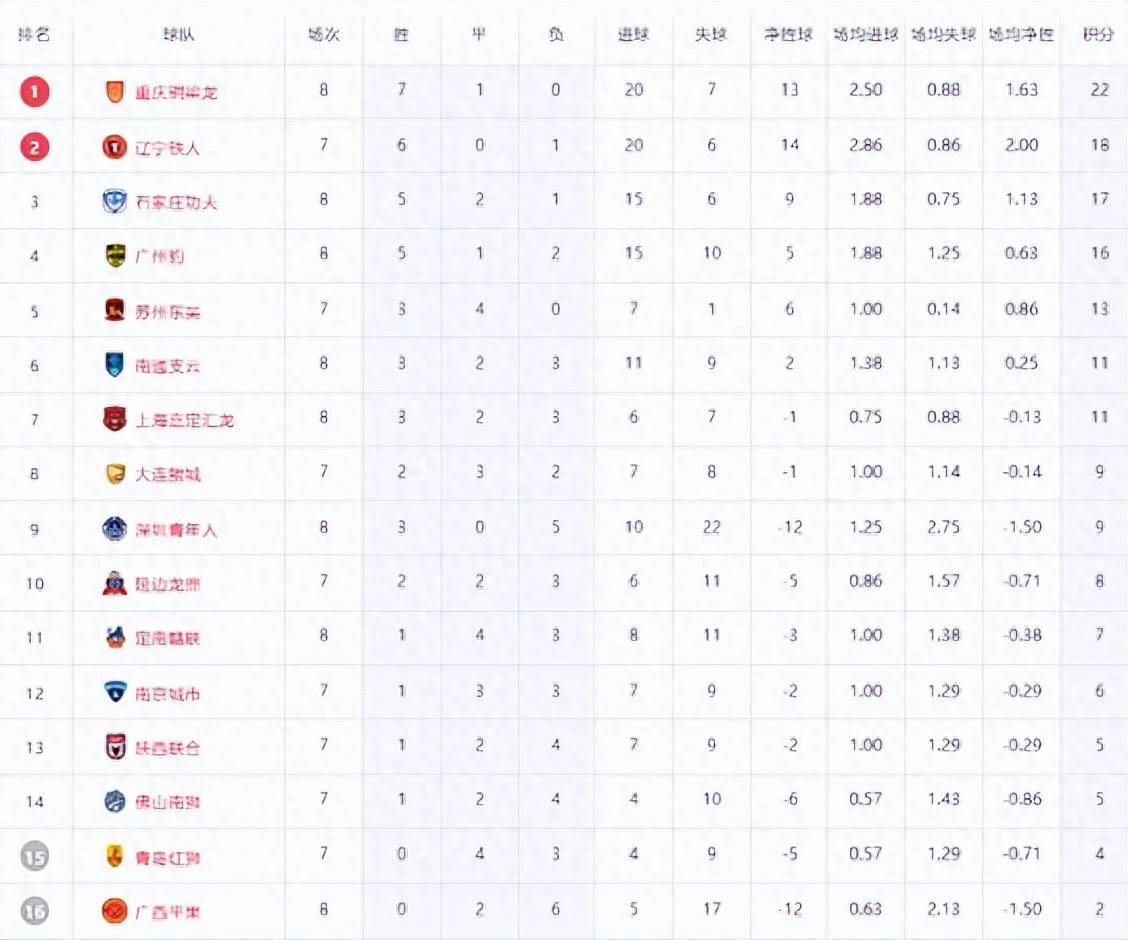Click the 青岛红狮 team badge
The width and height of the screenshot is (1128, 940).
(x=116, y=856)
